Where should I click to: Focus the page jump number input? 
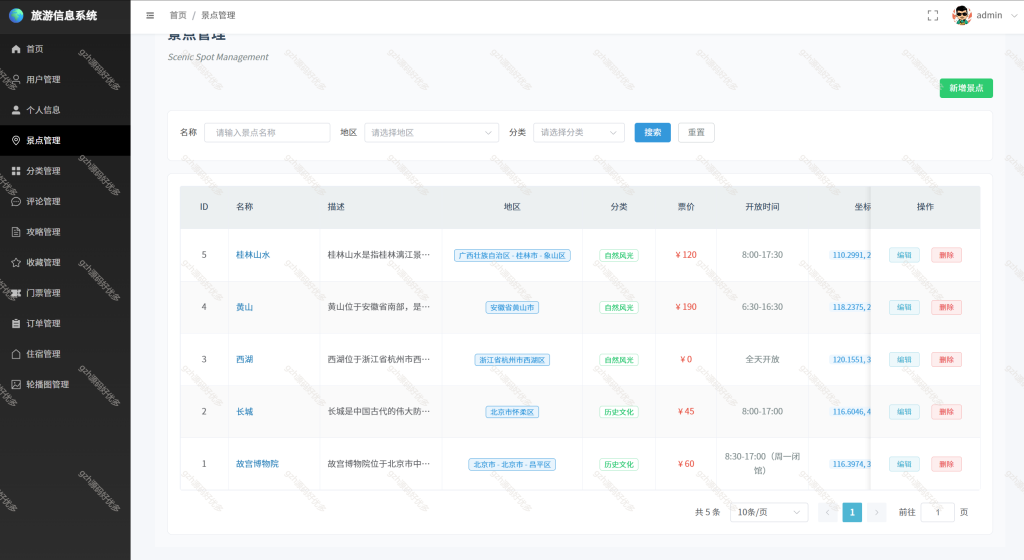[938, 512]
